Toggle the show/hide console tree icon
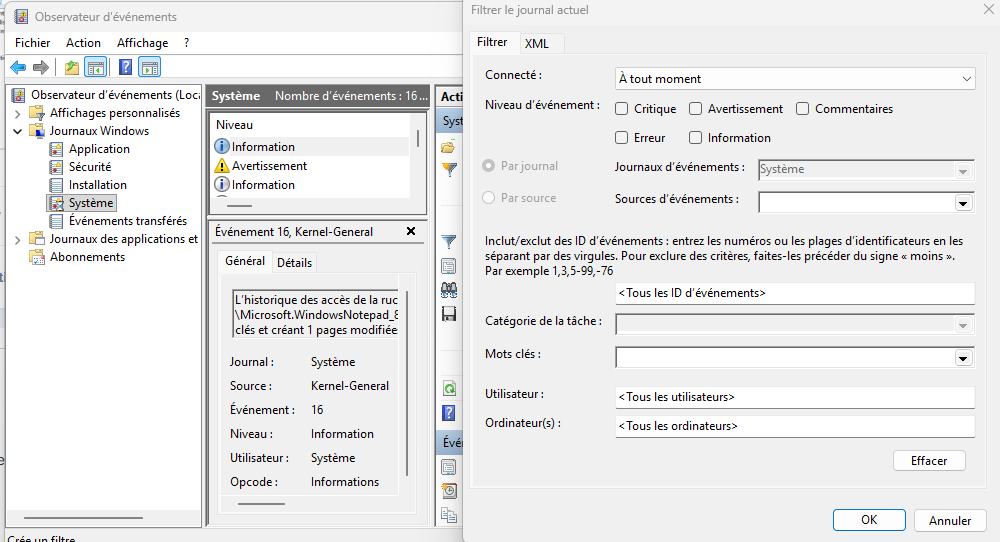Screen dimensions: 1000x542 click(96, 67)
